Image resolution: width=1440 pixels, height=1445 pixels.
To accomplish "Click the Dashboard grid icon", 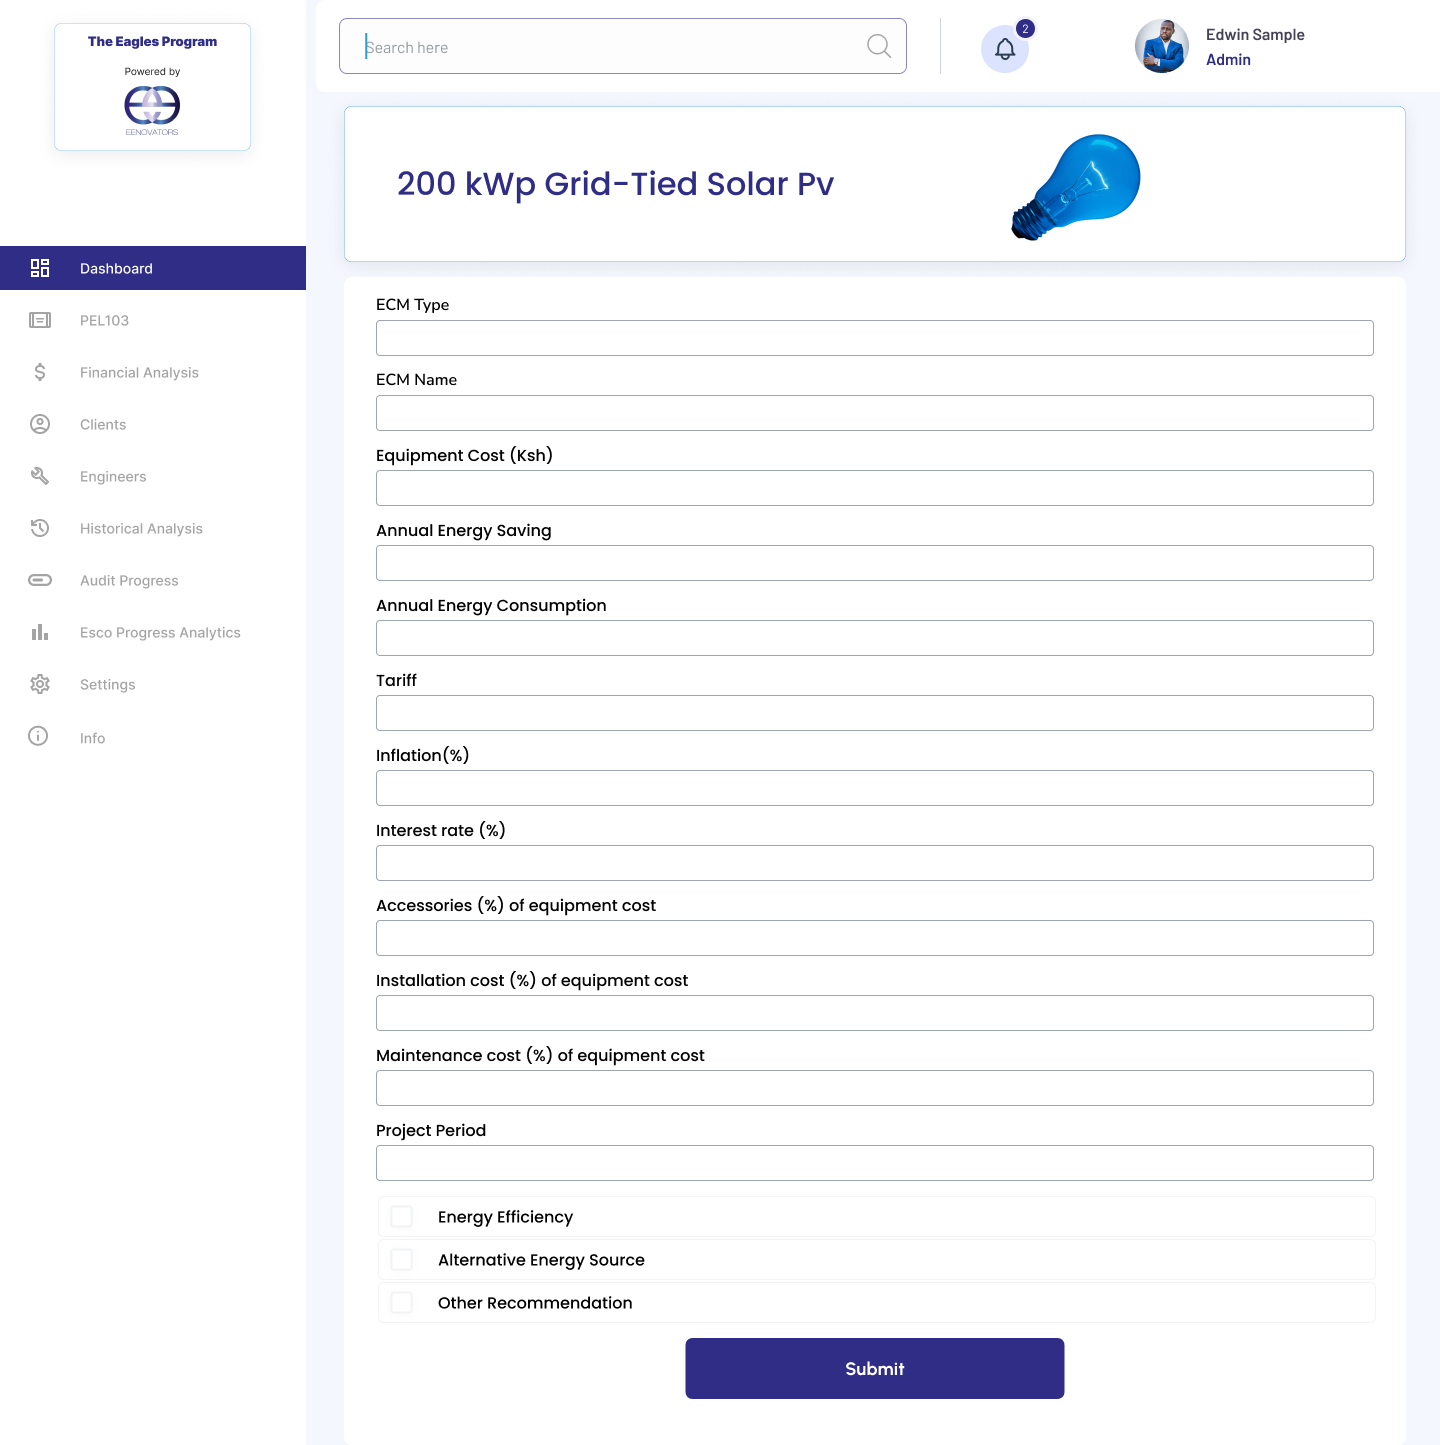I will 40,268.
